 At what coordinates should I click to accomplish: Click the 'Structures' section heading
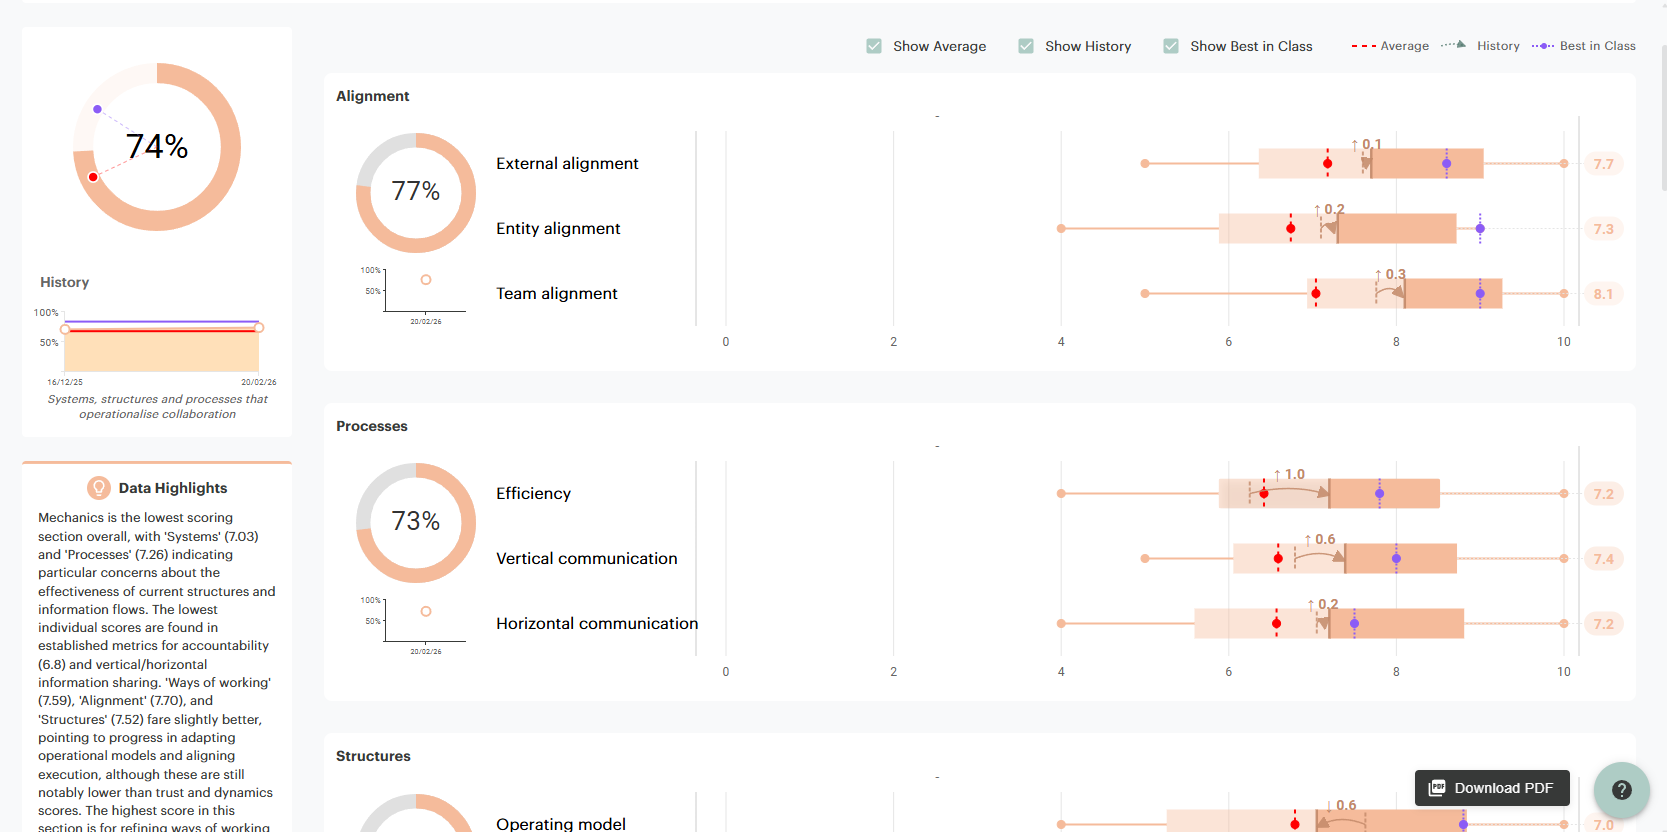tap(373, 756)
